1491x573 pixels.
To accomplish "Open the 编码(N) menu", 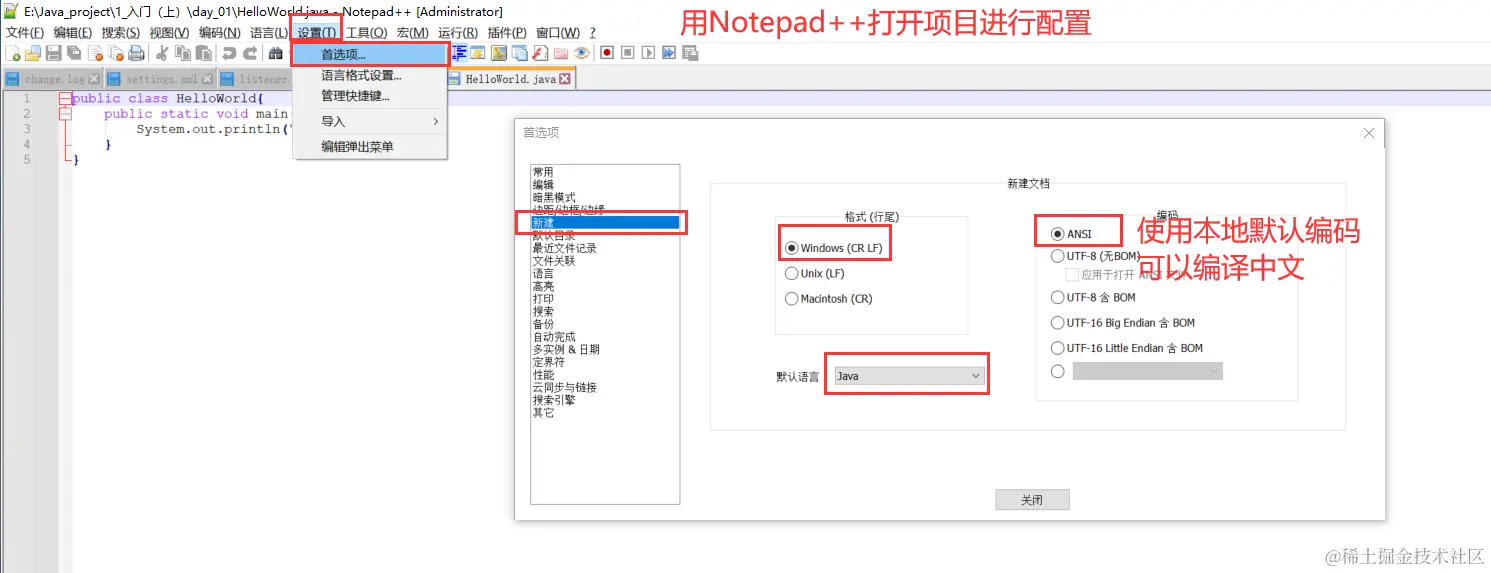I will point(219,33).
